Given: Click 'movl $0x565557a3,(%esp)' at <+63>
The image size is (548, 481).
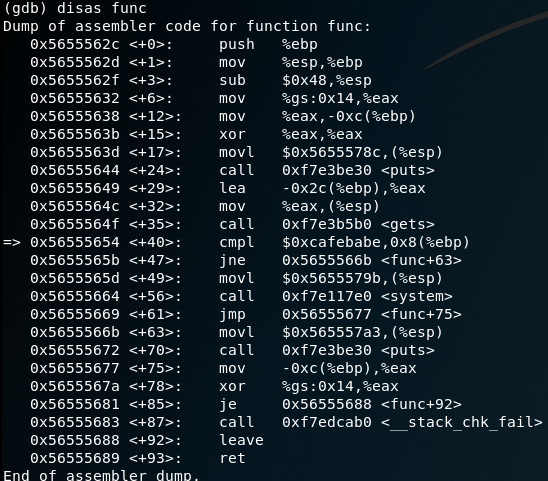Looking at the screenshot, I should [331, 332].
